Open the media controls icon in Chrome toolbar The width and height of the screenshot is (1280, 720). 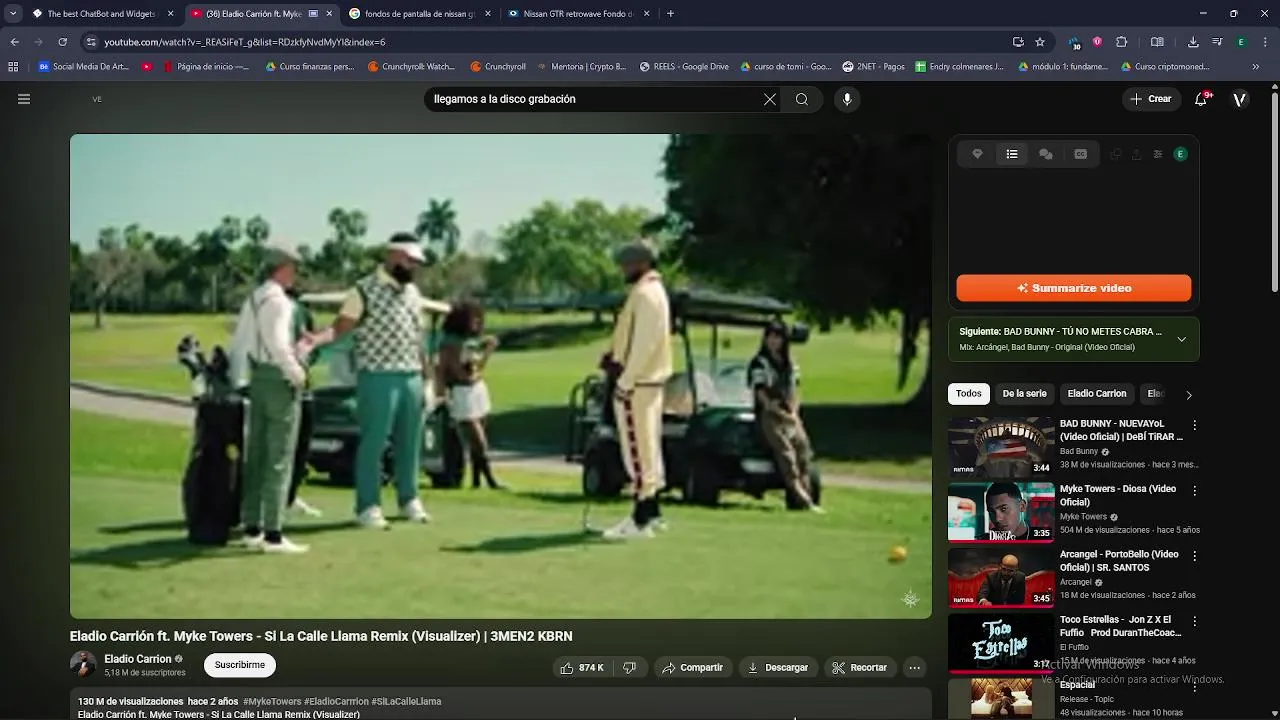click(1217, 42)
